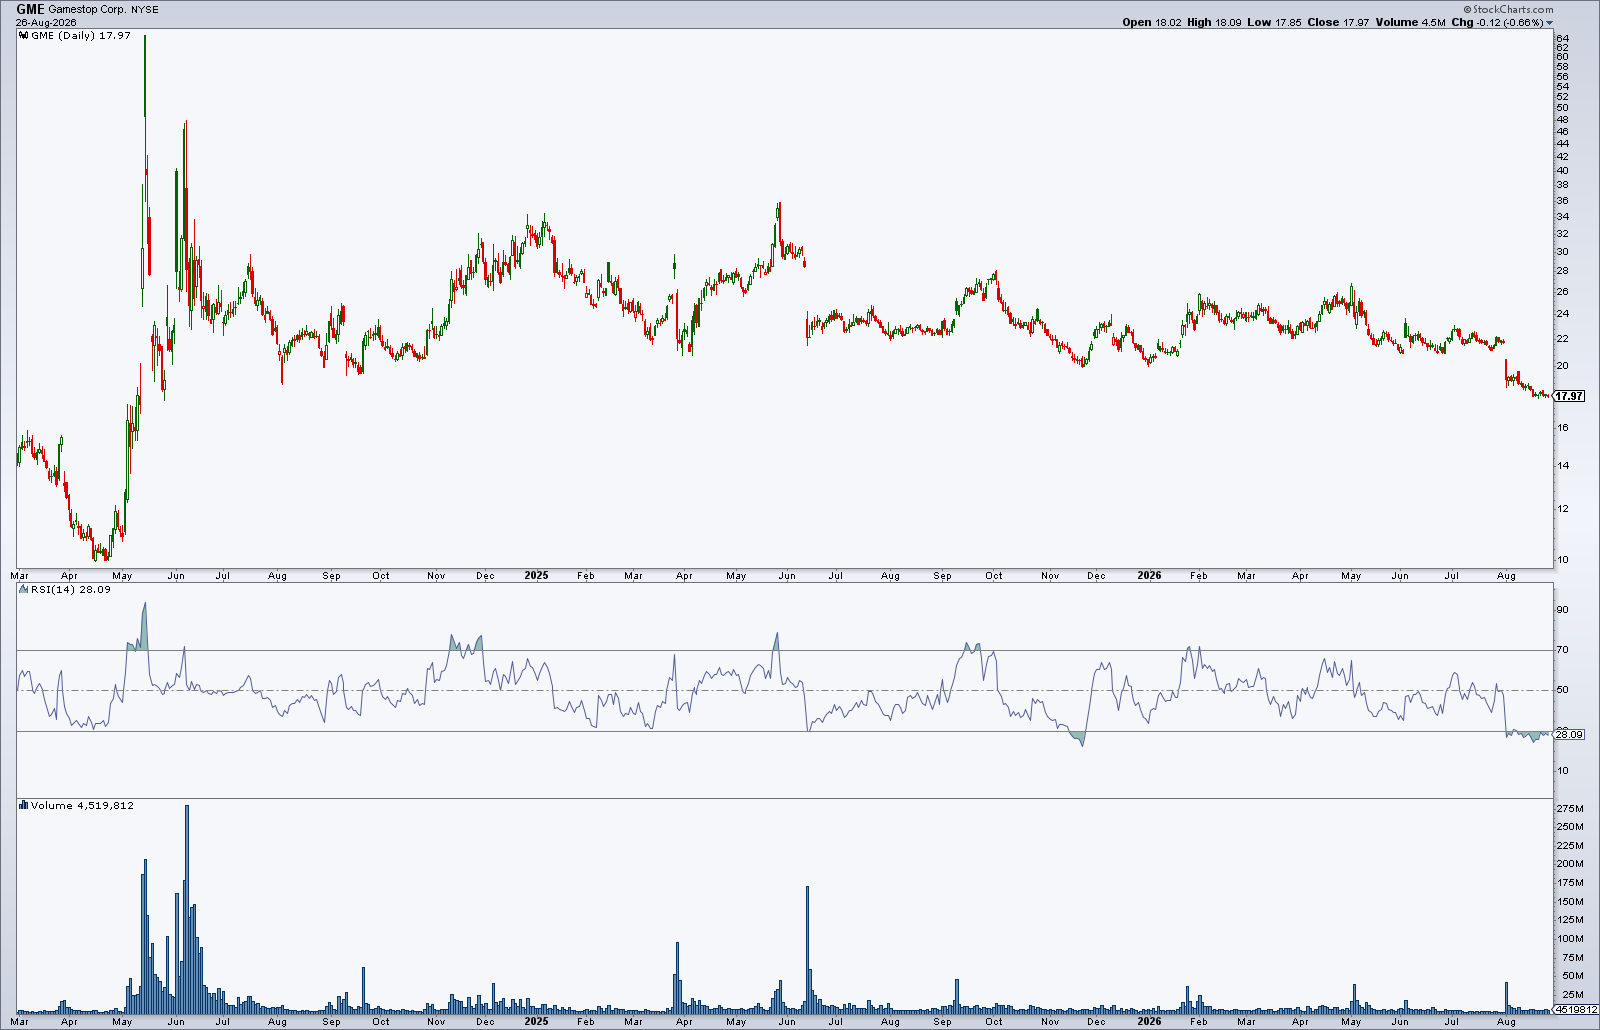This screenshot has width=1600, height=1030.
Task: Click the 275M label on the volume axis
Action: click(x=1570, y=808)
